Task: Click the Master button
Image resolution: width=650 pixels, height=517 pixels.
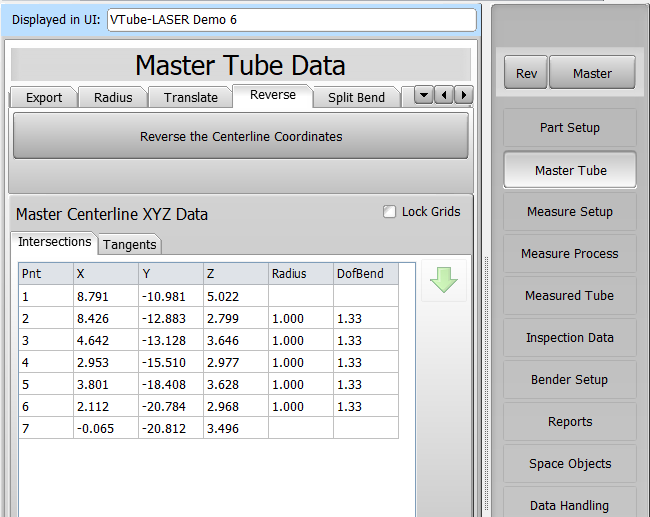Action: (x=592, y=73)
